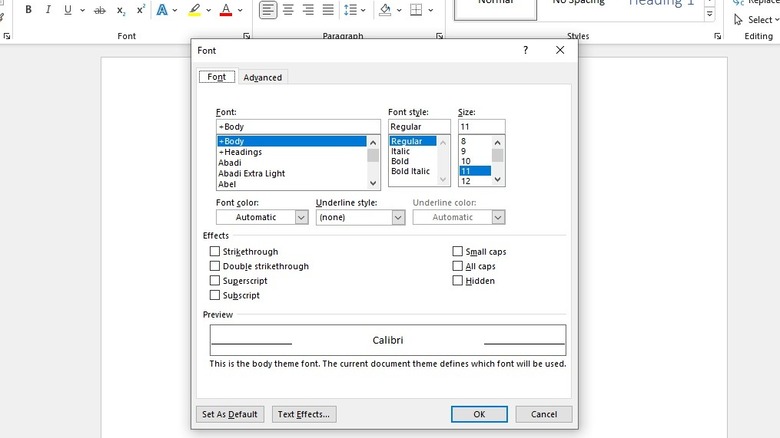Check the Small caps option
The image size is (780, 438).
(x=458, y=252)
